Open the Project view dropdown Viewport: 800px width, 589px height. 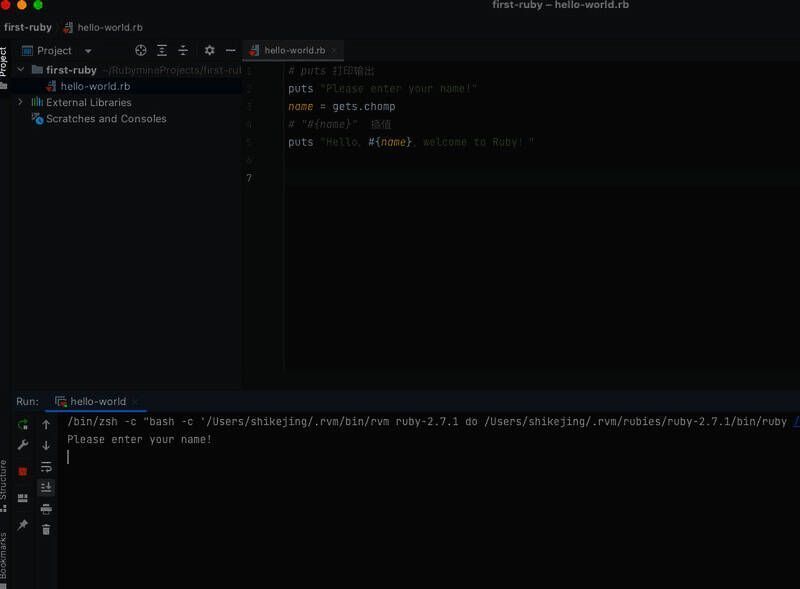point(88,51)
